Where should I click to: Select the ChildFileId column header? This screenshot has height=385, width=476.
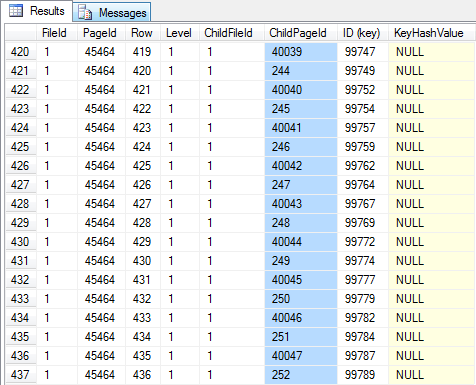[232, 33]
